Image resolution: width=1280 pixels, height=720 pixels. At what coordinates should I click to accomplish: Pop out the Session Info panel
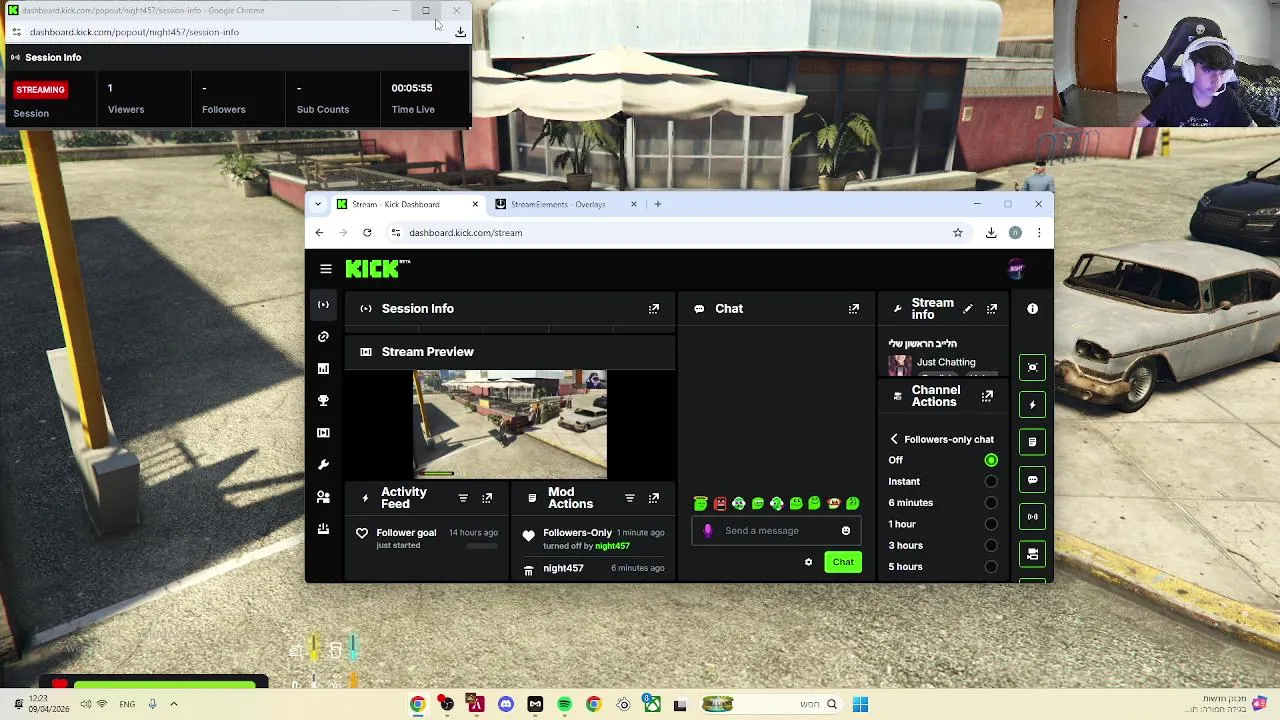click(654, 309)
